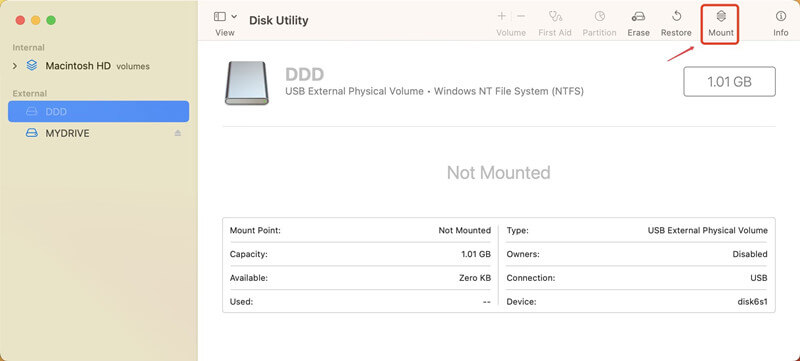The image size is (800, 361).
Task: Click the Erase toolbar icon
Action: [x=638, y=16]
